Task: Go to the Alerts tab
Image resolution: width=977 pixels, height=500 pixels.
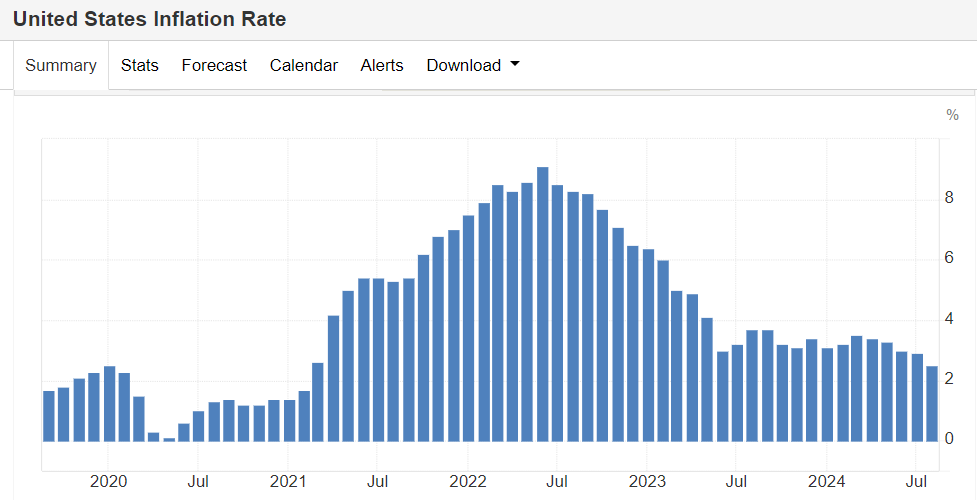Action: (x=382, y=65)
